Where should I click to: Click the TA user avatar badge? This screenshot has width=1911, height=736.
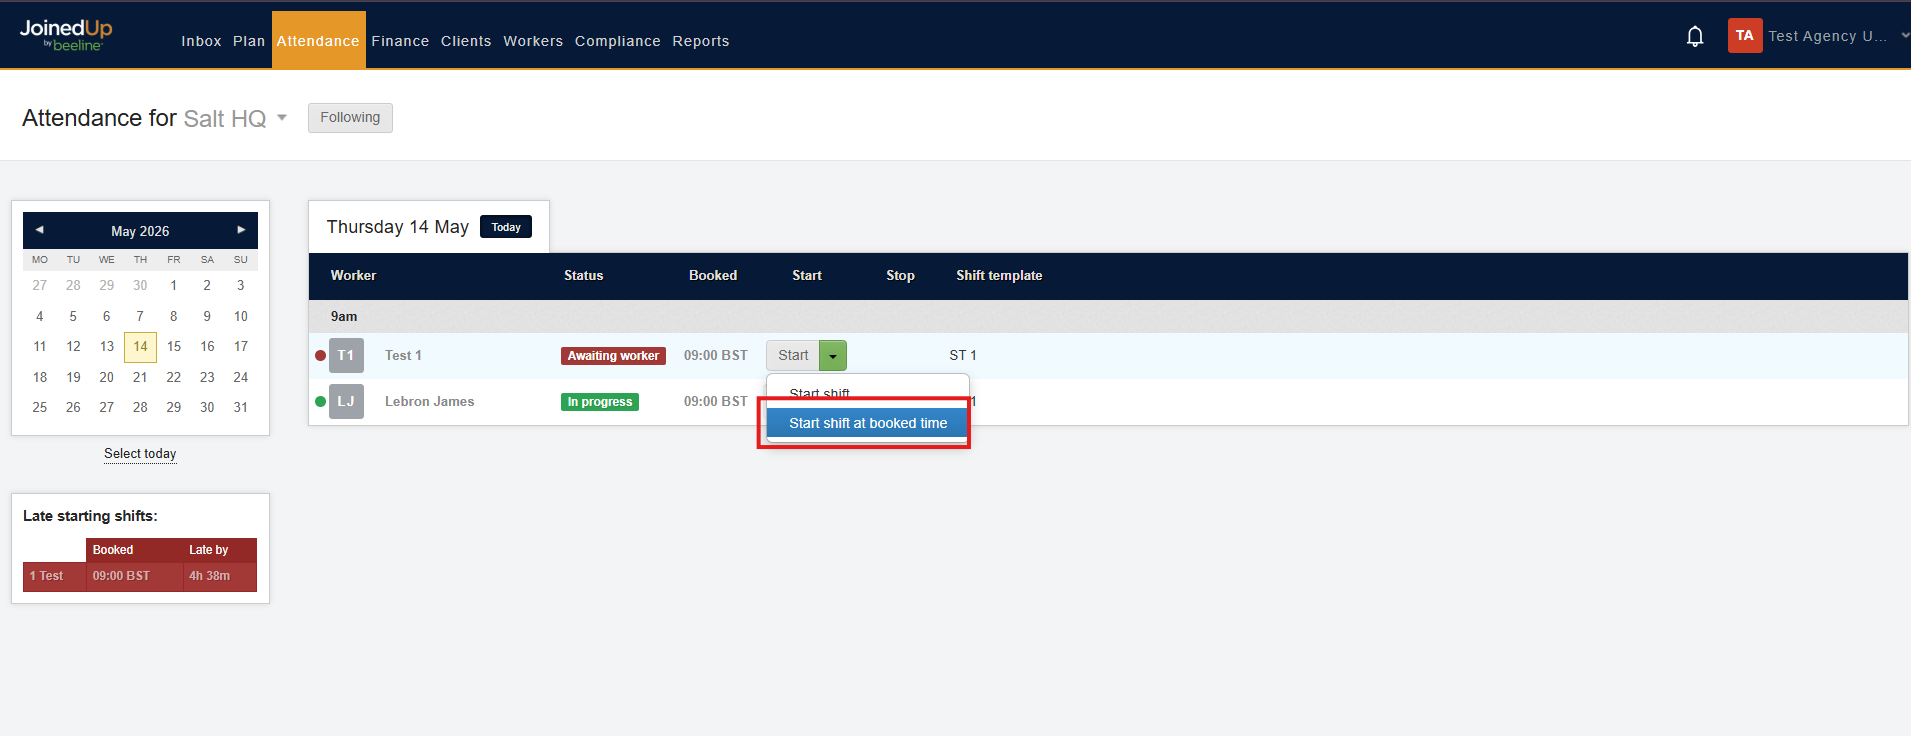1745,36
